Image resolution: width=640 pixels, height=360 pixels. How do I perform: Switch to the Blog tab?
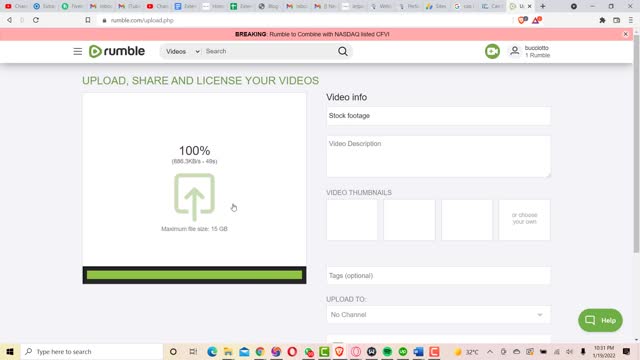269,6
